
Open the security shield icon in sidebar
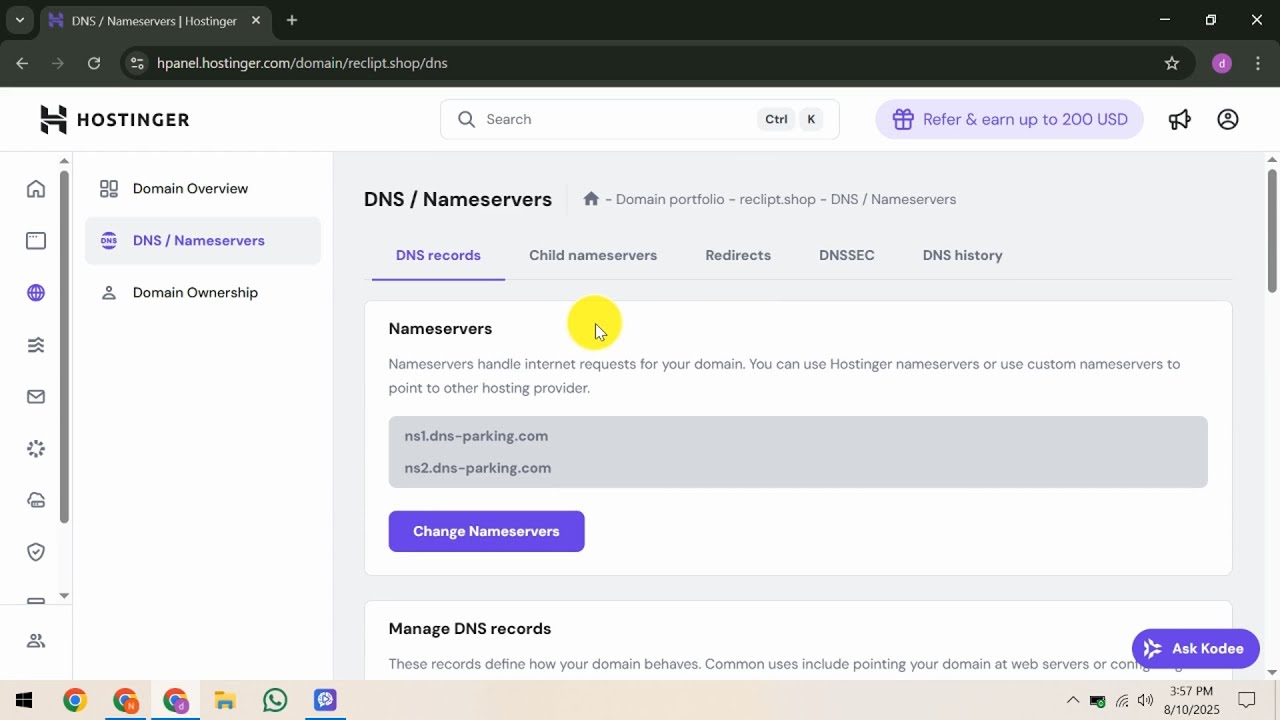[x=36, y=552]
